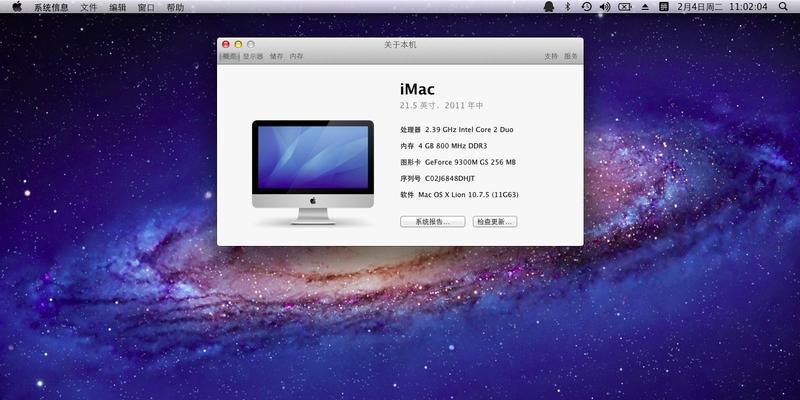Click the '21.5 英寸, 2011 年中' model line
This screenshot has height=400, width=800.
pyautogui.click(x=441, y=106)
